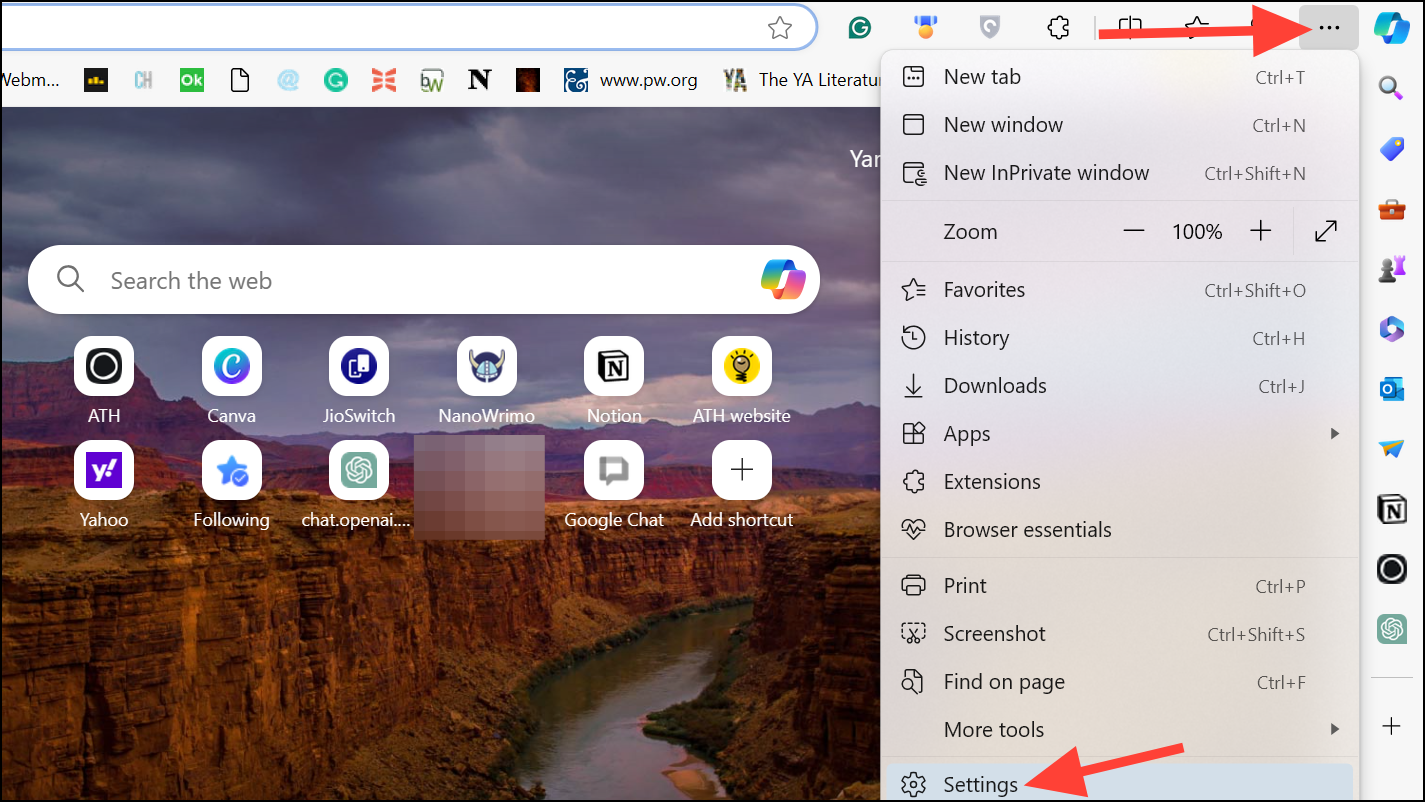Open Settings from the menu
Viewport: 1425px width, 802px height.
click(979, 785)
